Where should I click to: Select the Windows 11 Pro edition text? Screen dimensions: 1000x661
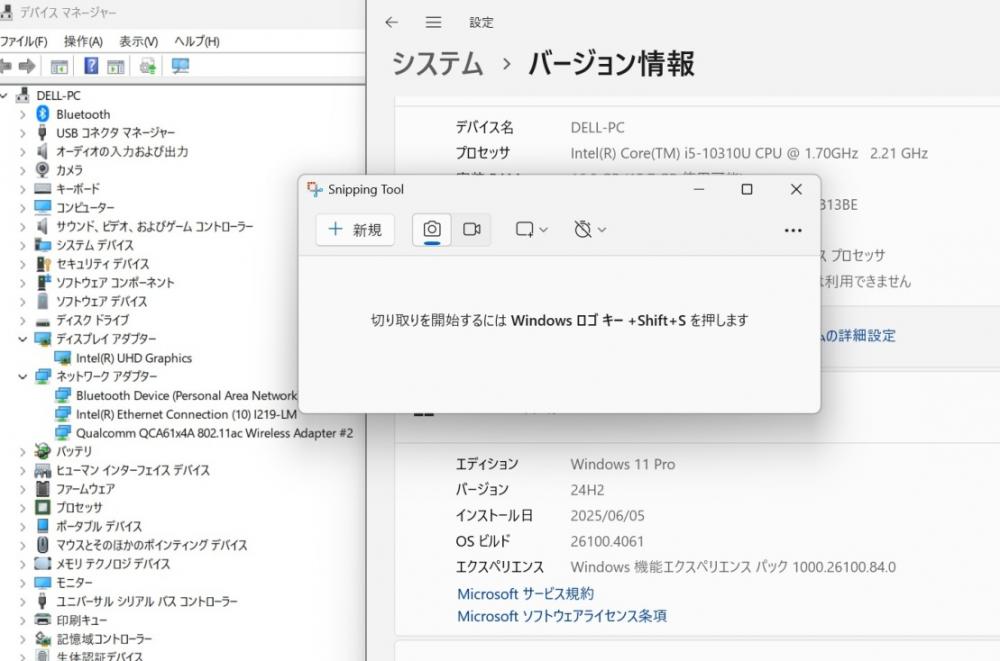coord(622,464)
